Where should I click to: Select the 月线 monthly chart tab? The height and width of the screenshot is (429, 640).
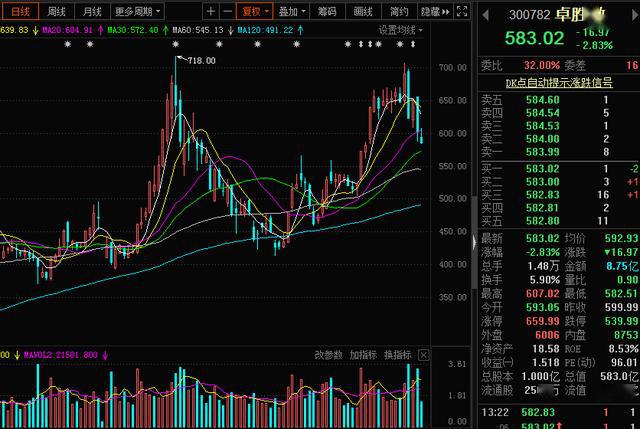[x=91, y=12]
